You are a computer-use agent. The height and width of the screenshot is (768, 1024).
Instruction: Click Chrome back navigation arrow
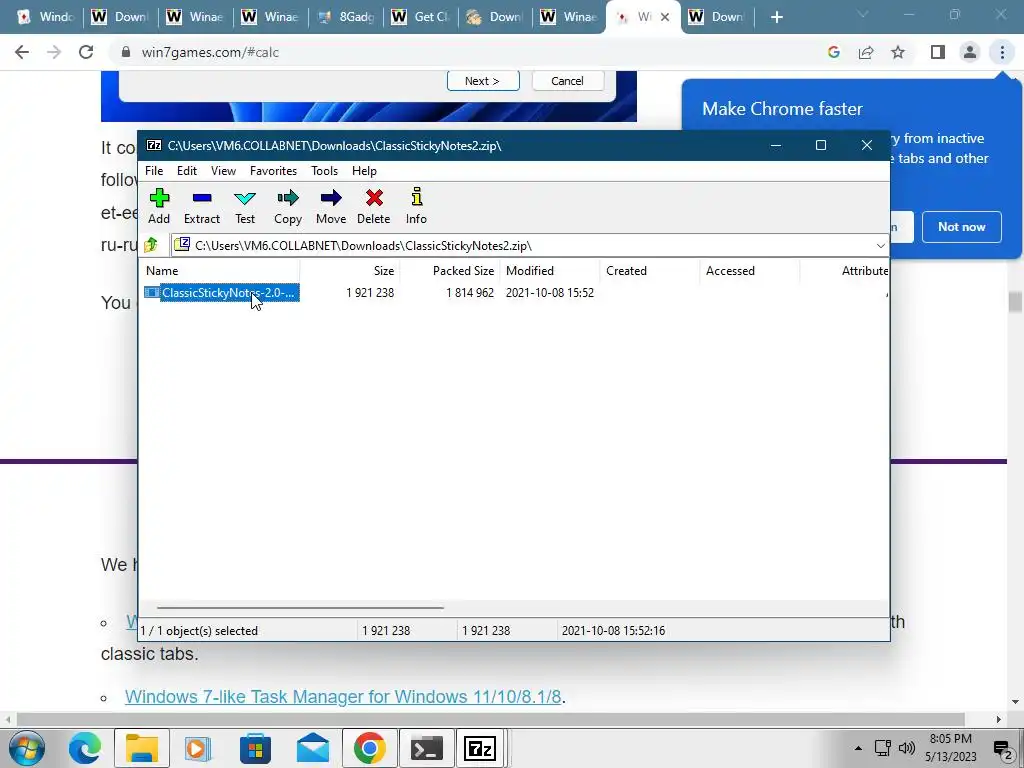coord(22,52)
